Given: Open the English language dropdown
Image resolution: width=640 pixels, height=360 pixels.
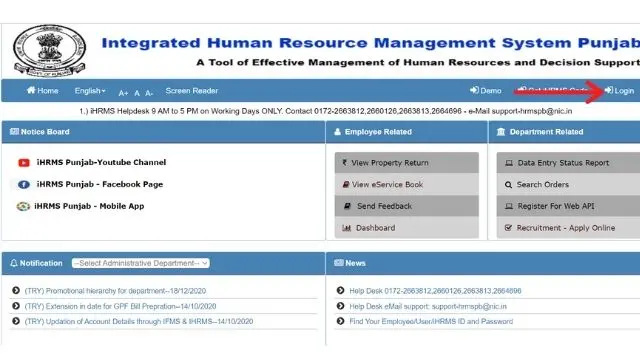Looking at the screenshot, I should (90, 91).
